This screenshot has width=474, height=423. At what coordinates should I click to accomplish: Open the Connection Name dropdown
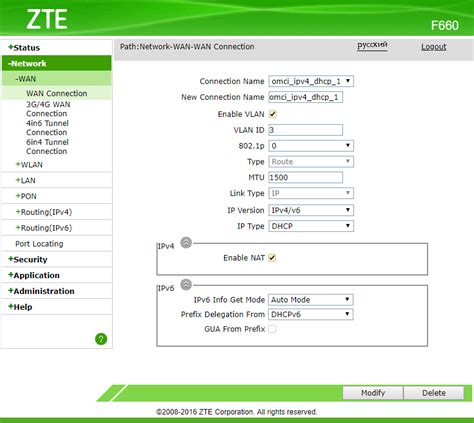click(x=311, y=81)
